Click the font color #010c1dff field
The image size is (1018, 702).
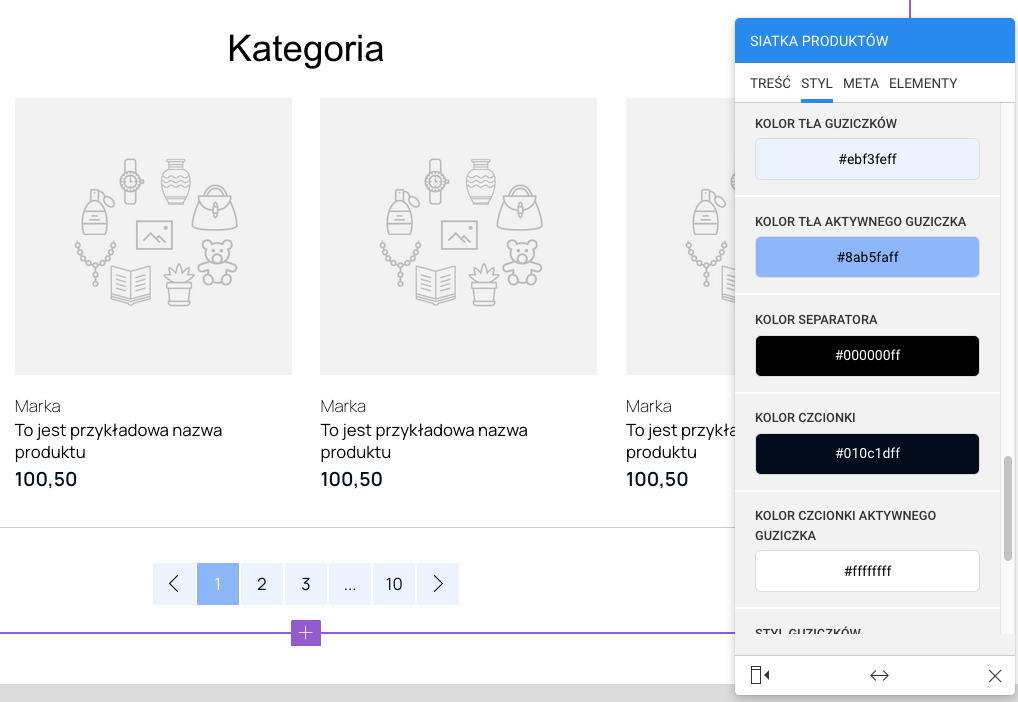[867, 453]
